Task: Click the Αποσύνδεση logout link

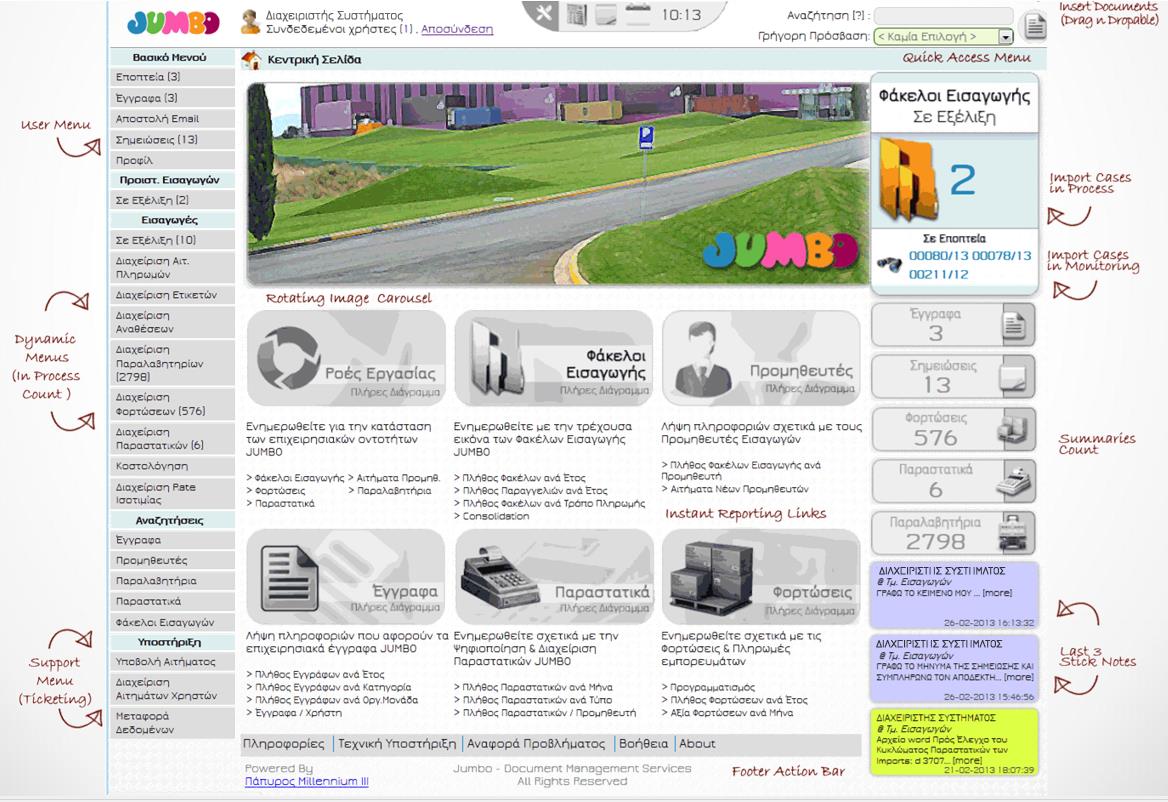Action: pos(457,29)
